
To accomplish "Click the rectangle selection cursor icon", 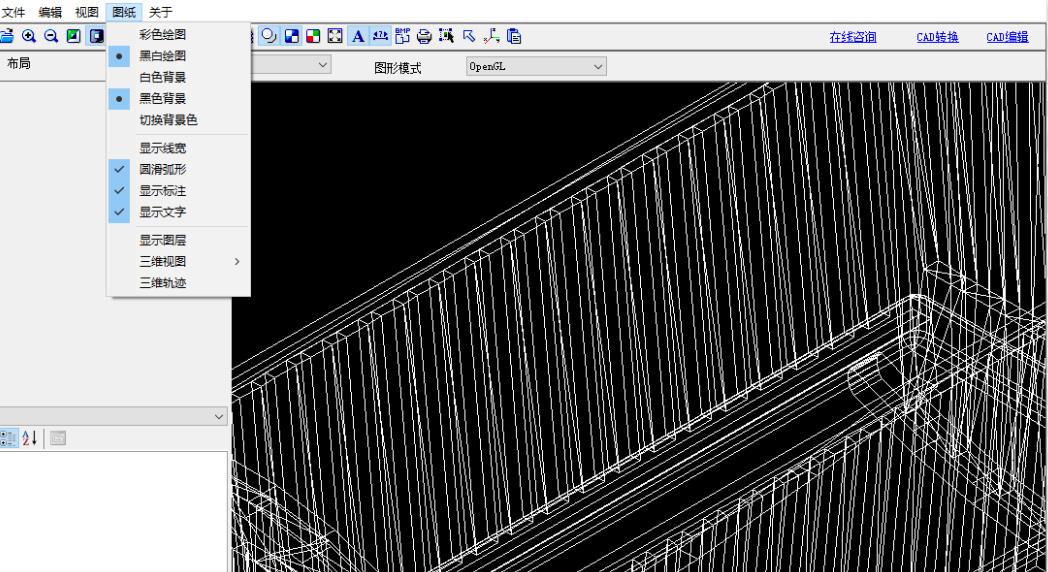I will [x=446, y=36].
